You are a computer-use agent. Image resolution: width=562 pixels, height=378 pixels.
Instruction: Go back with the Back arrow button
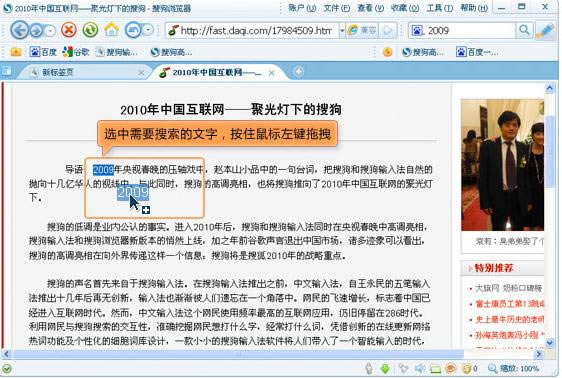[19, 30]
